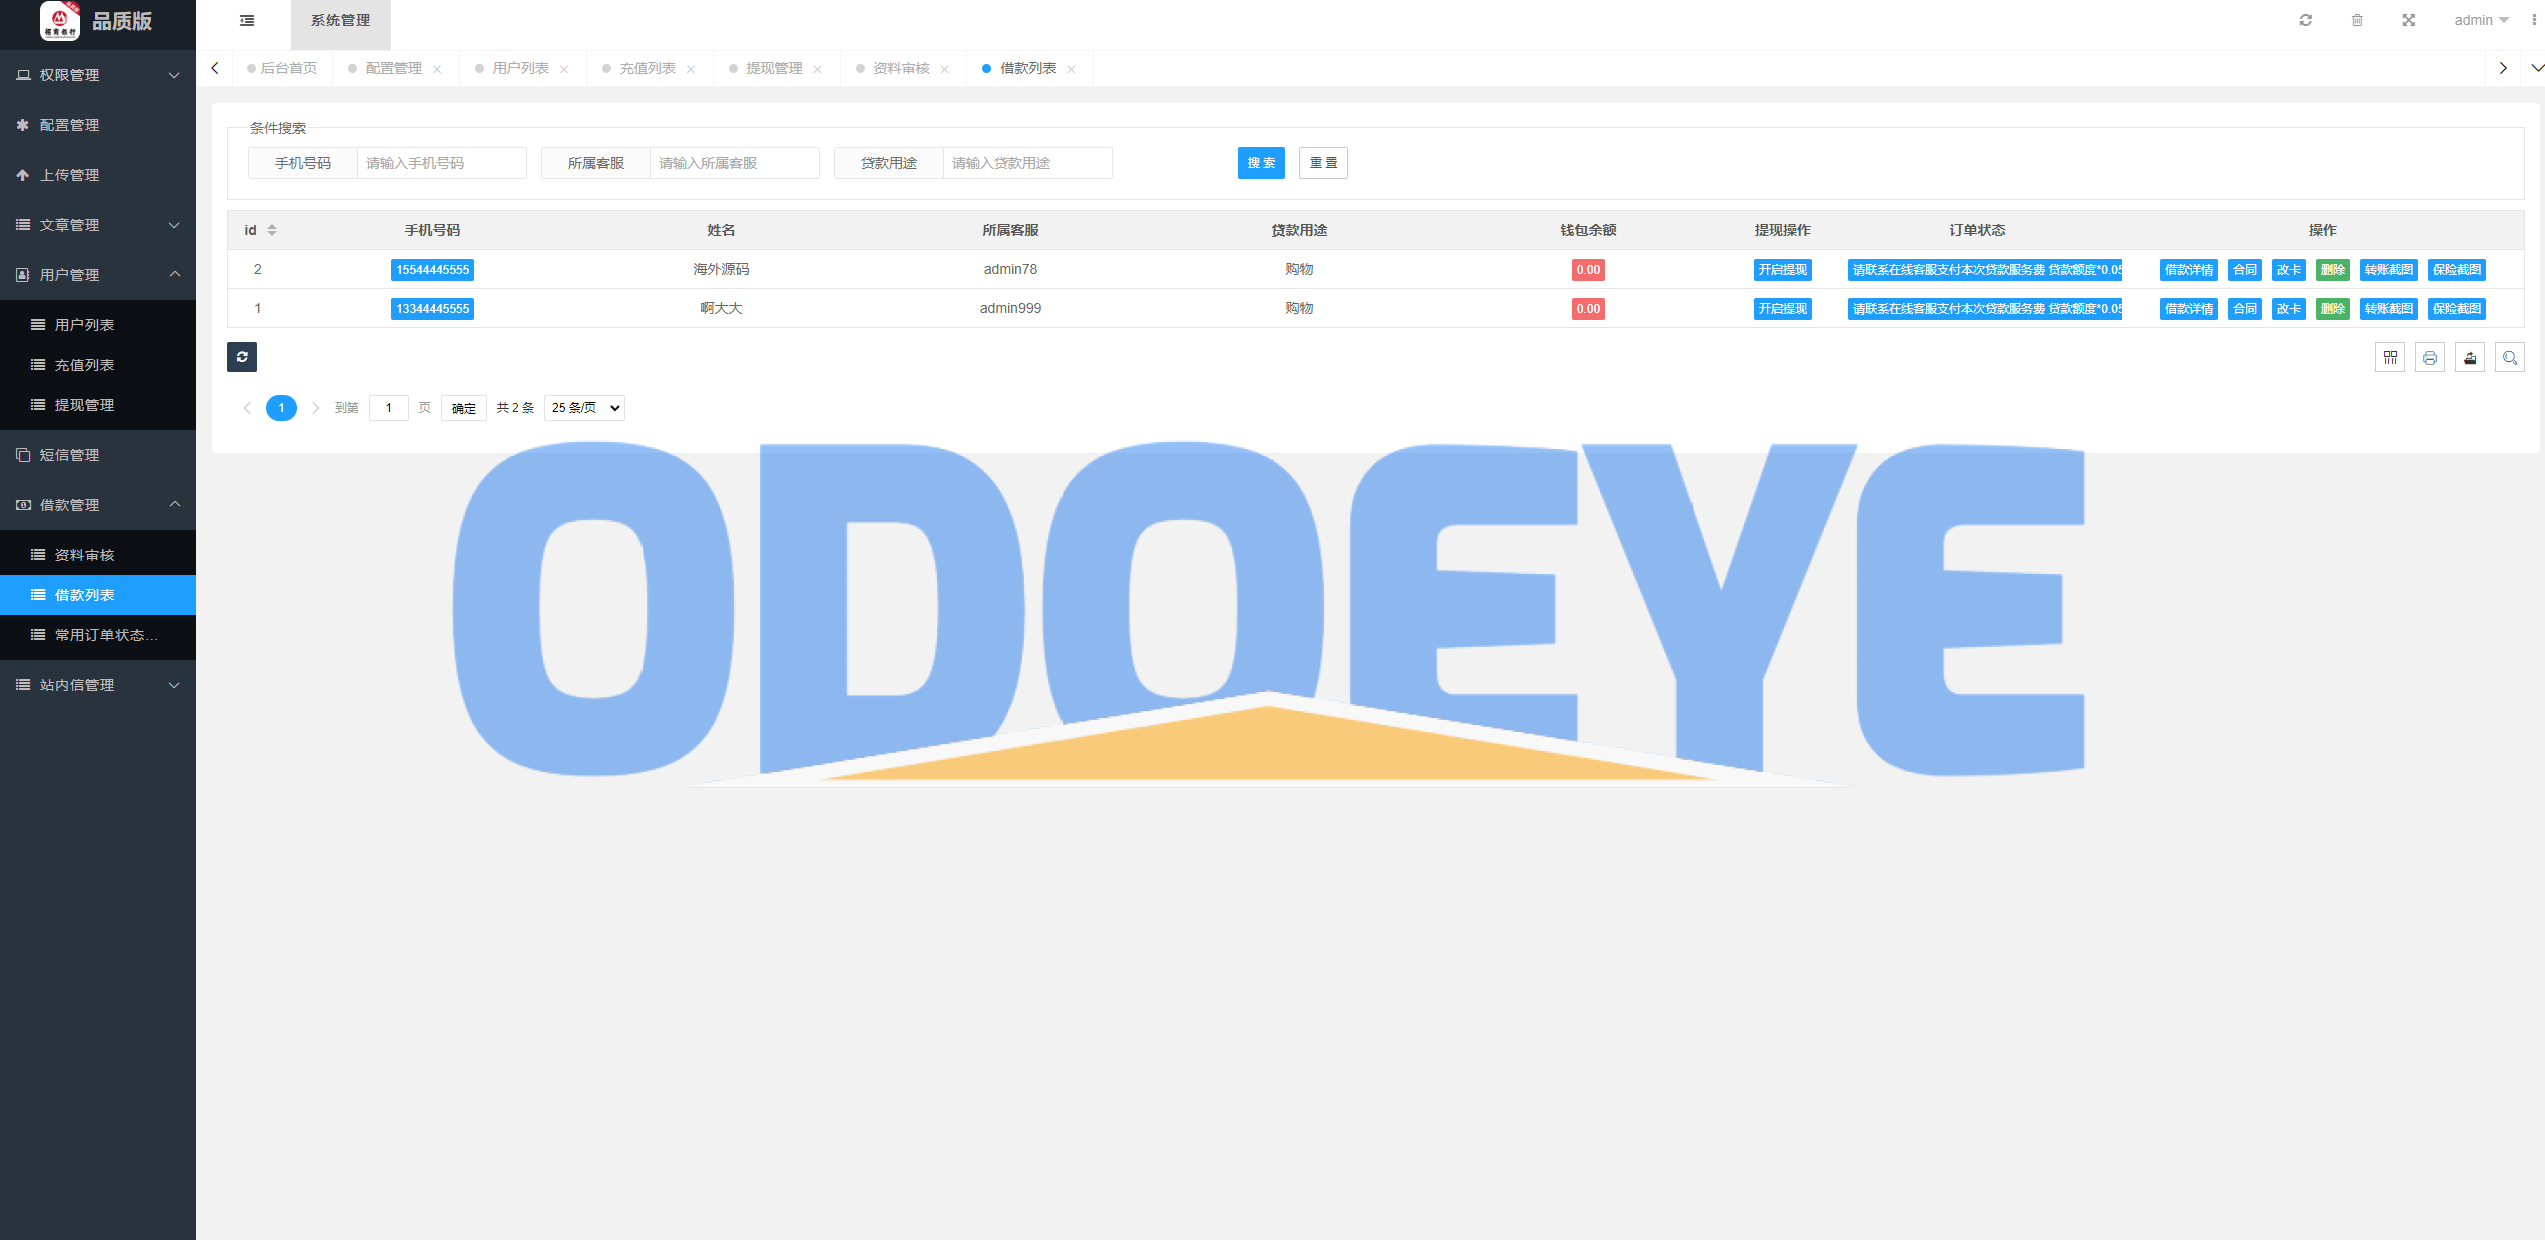This screenshot has height=1240, width=2545.
Task: Switch to the 配置管理 tab
Action: (394, 68)
